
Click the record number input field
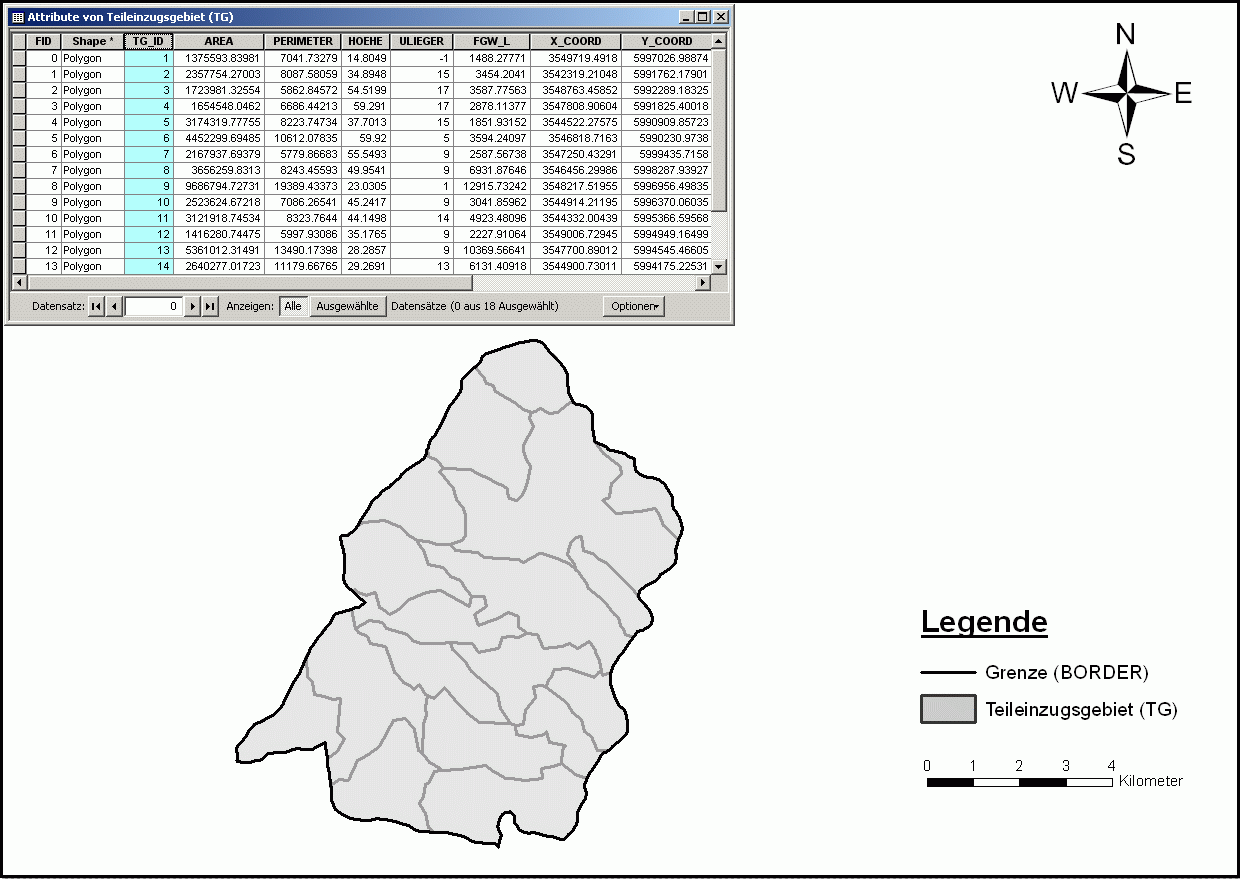click(154, 307)
